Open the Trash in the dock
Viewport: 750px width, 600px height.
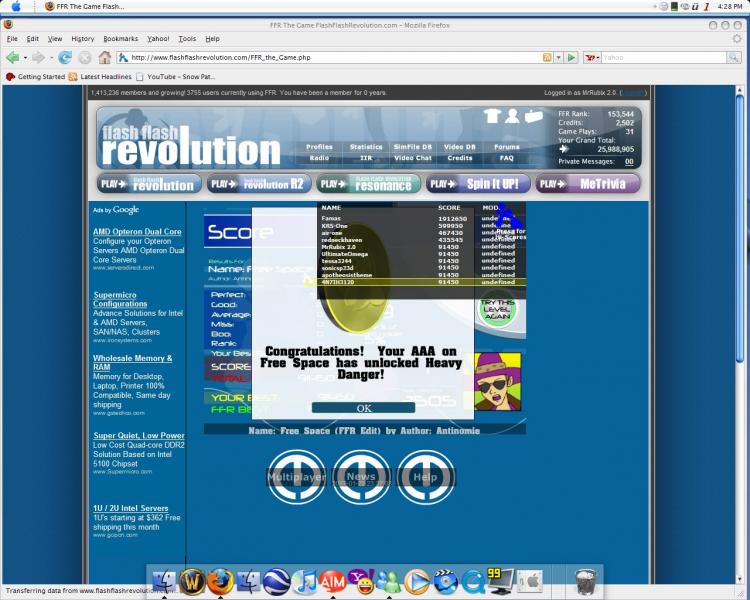click(587, 580)
